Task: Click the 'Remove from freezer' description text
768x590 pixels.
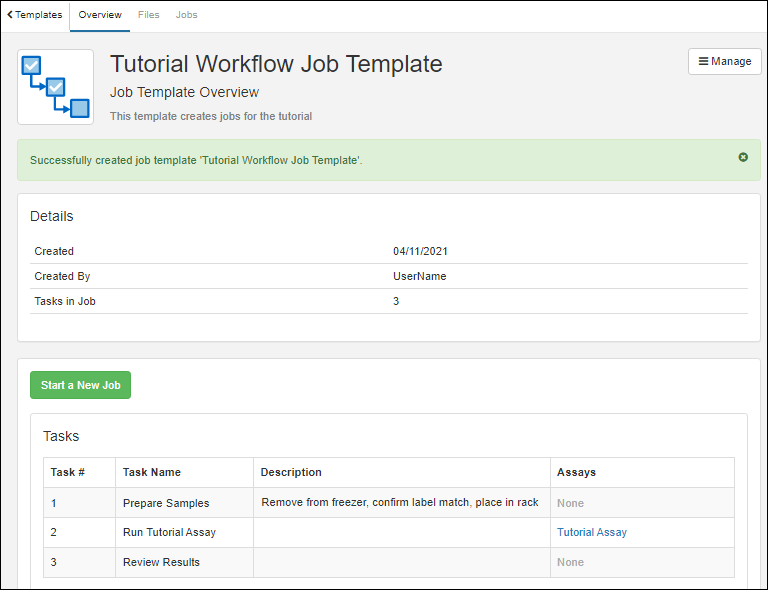Action: (399, 502)
